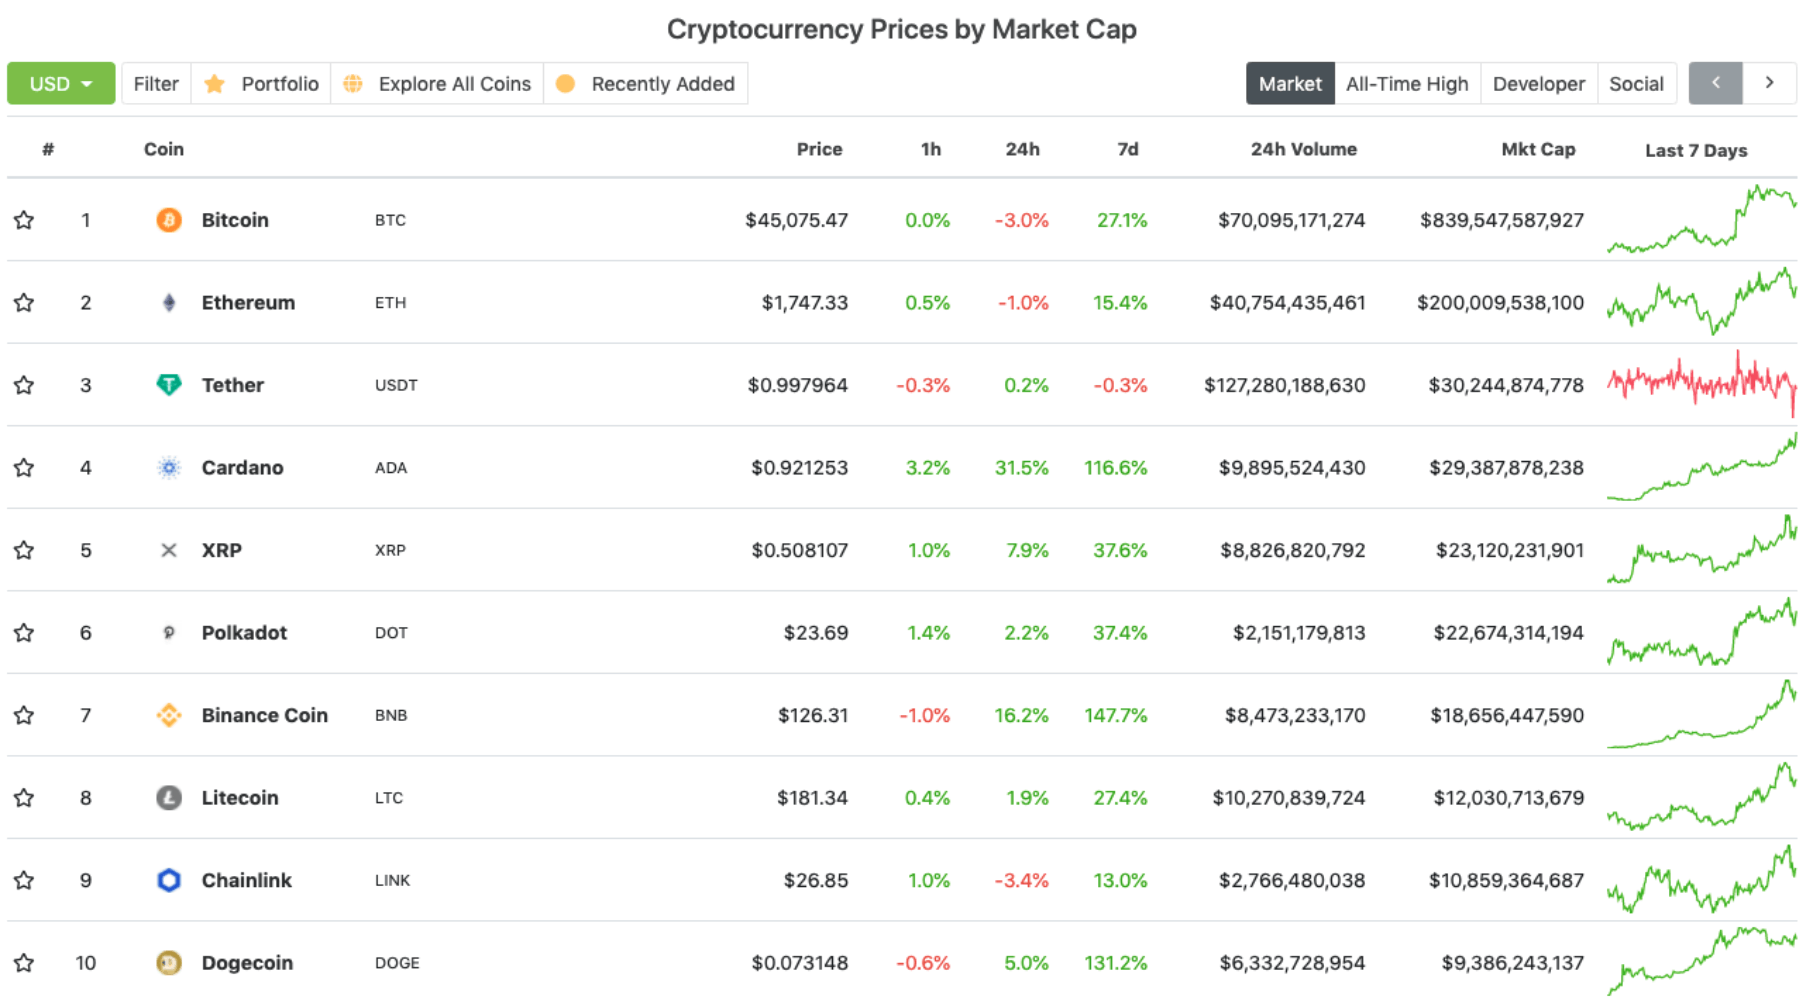Click the Recently Added button

[x=646, y=84]
